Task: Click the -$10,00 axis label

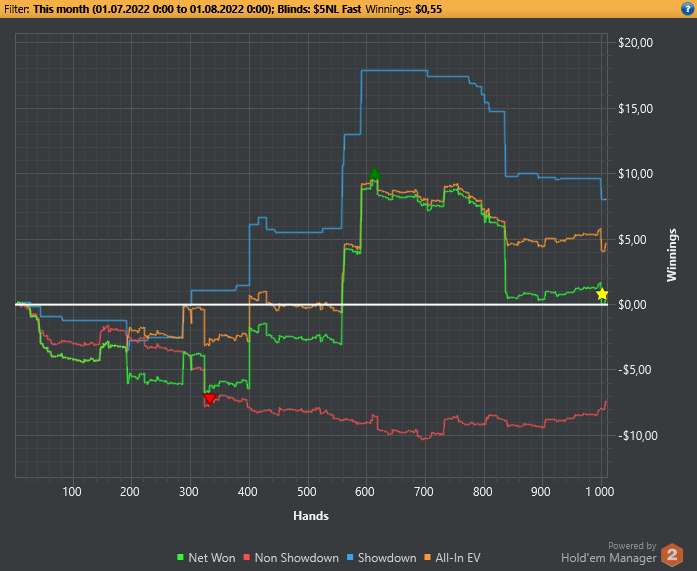Action: pos(636,435)
